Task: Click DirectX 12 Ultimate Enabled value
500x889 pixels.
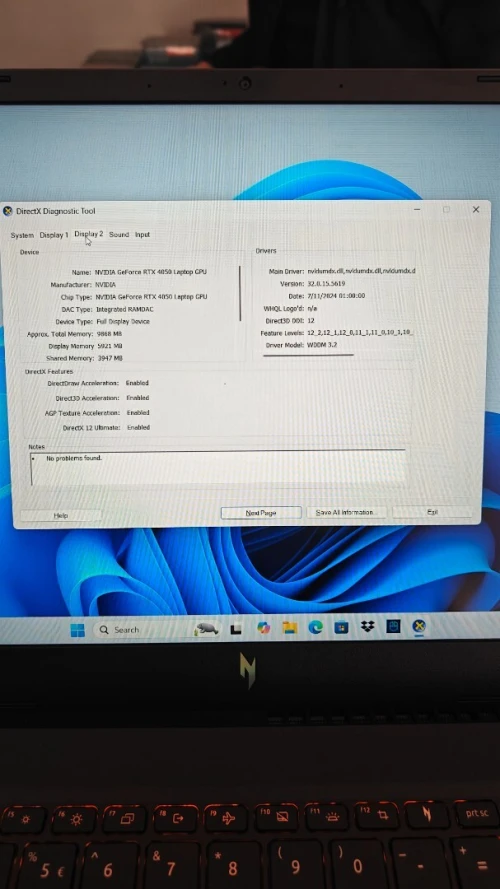Action: [139, 427]
